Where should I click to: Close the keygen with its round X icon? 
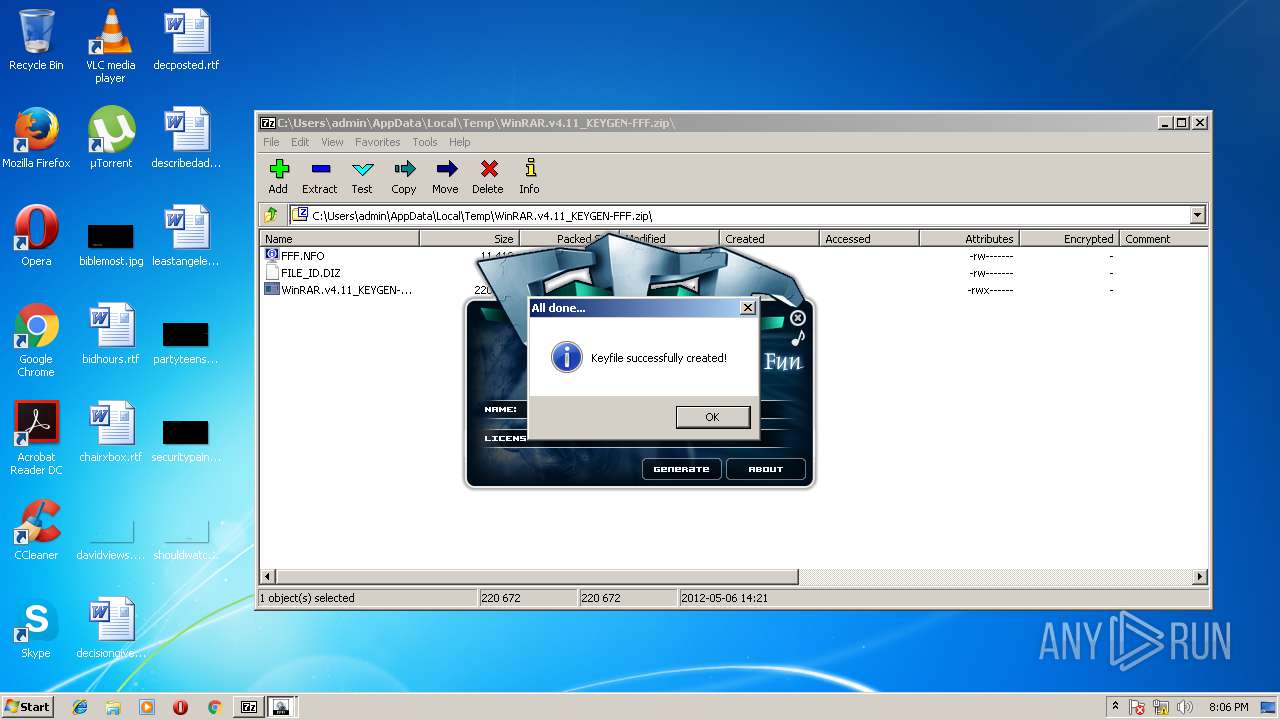point(797,318)
